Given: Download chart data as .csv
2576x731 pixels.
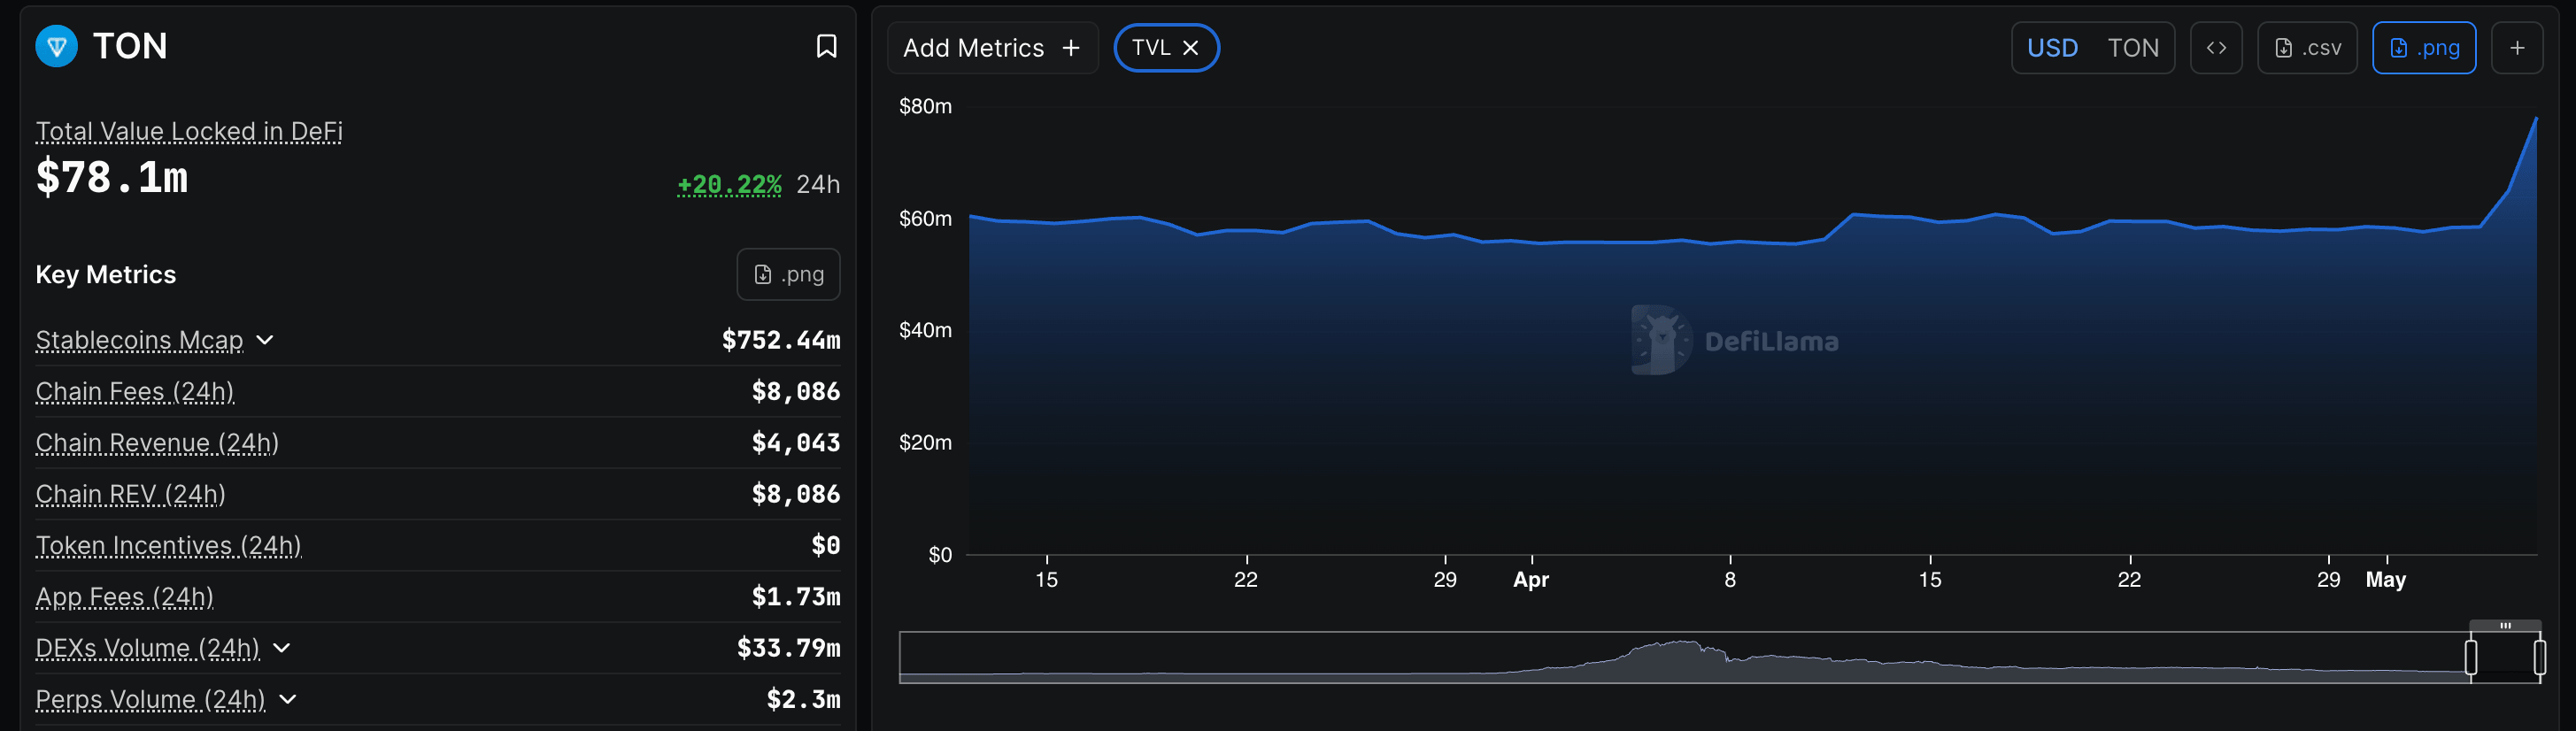Looking at the screenshot, I should 2307,48.
